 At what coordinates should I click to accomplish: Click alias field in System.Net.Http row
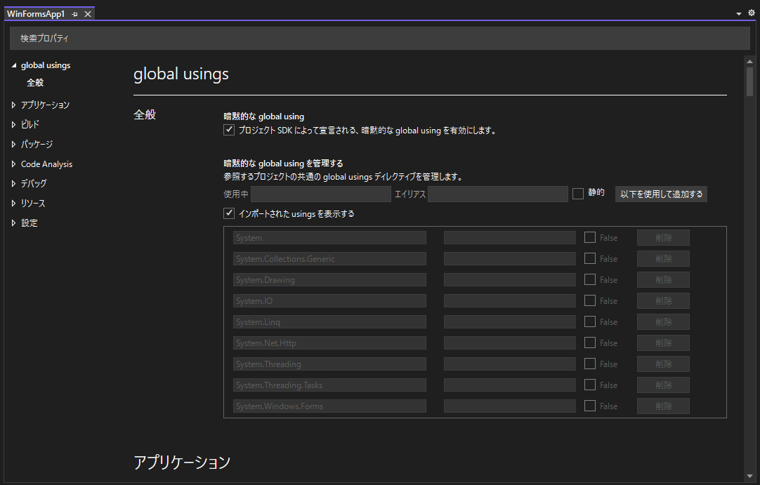tap(510, 343)
